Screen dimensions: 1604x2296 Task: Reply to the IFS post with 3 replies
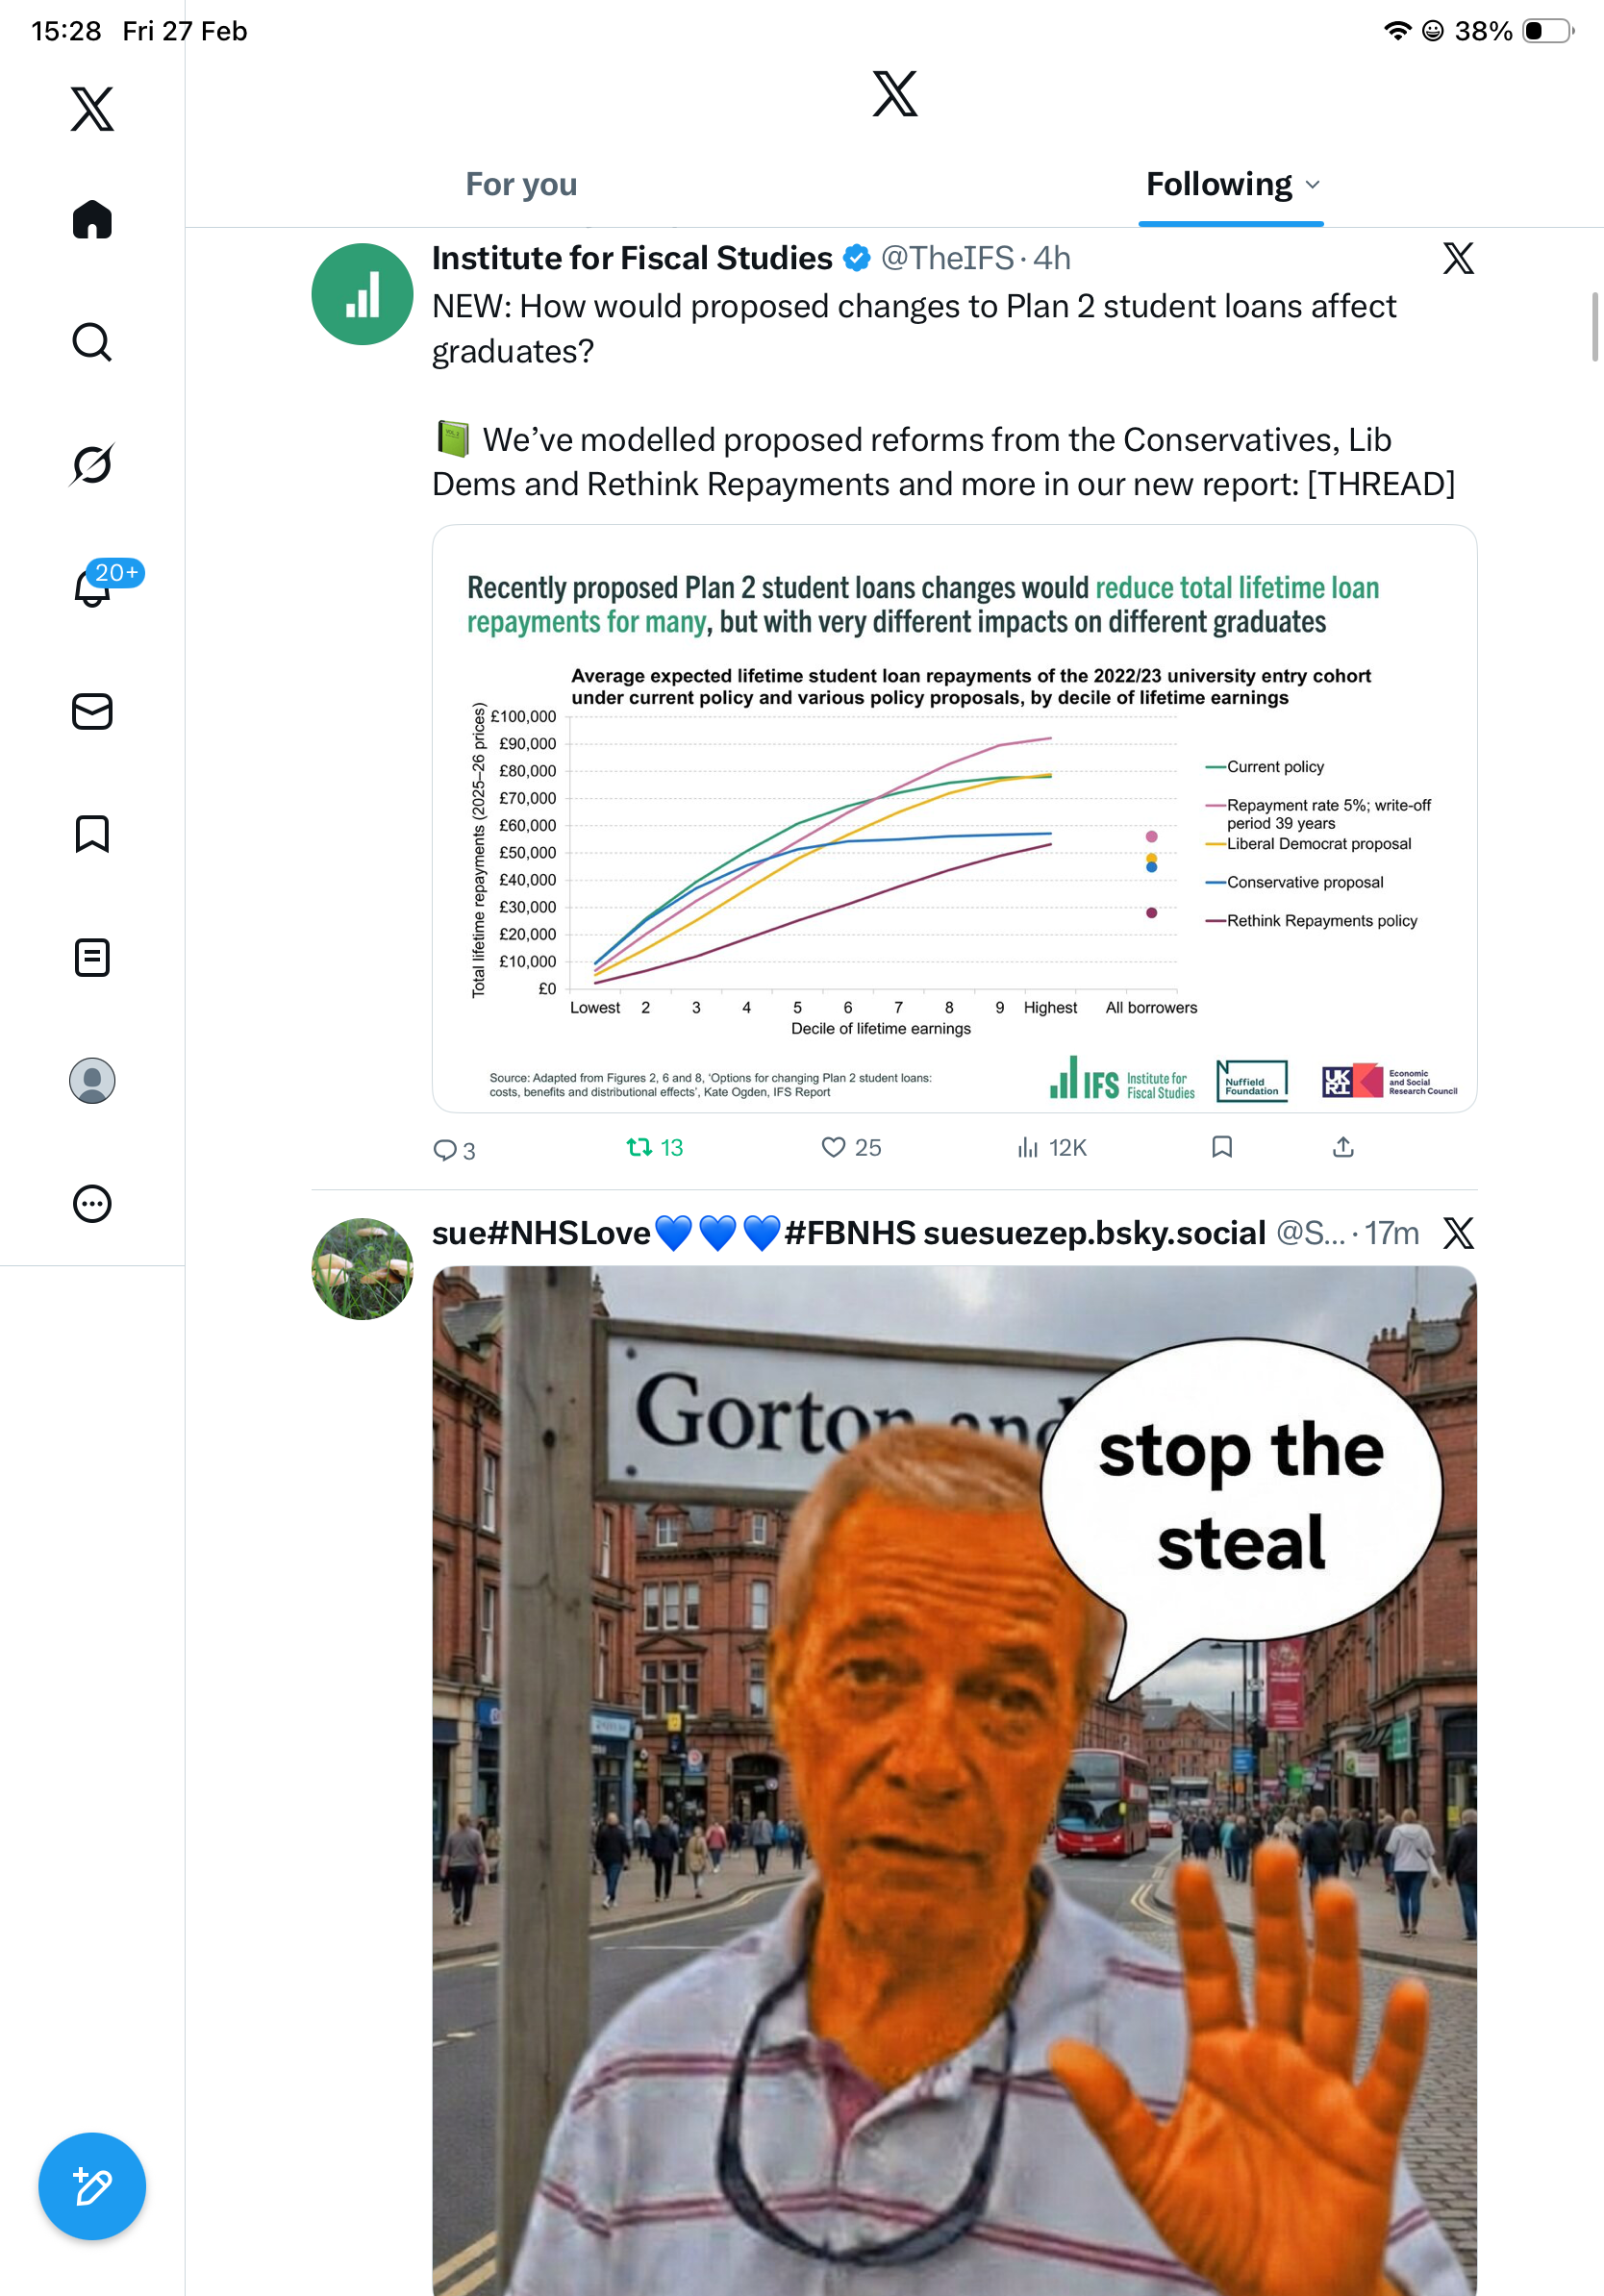pyautogui.click(x=453, y=1149)
